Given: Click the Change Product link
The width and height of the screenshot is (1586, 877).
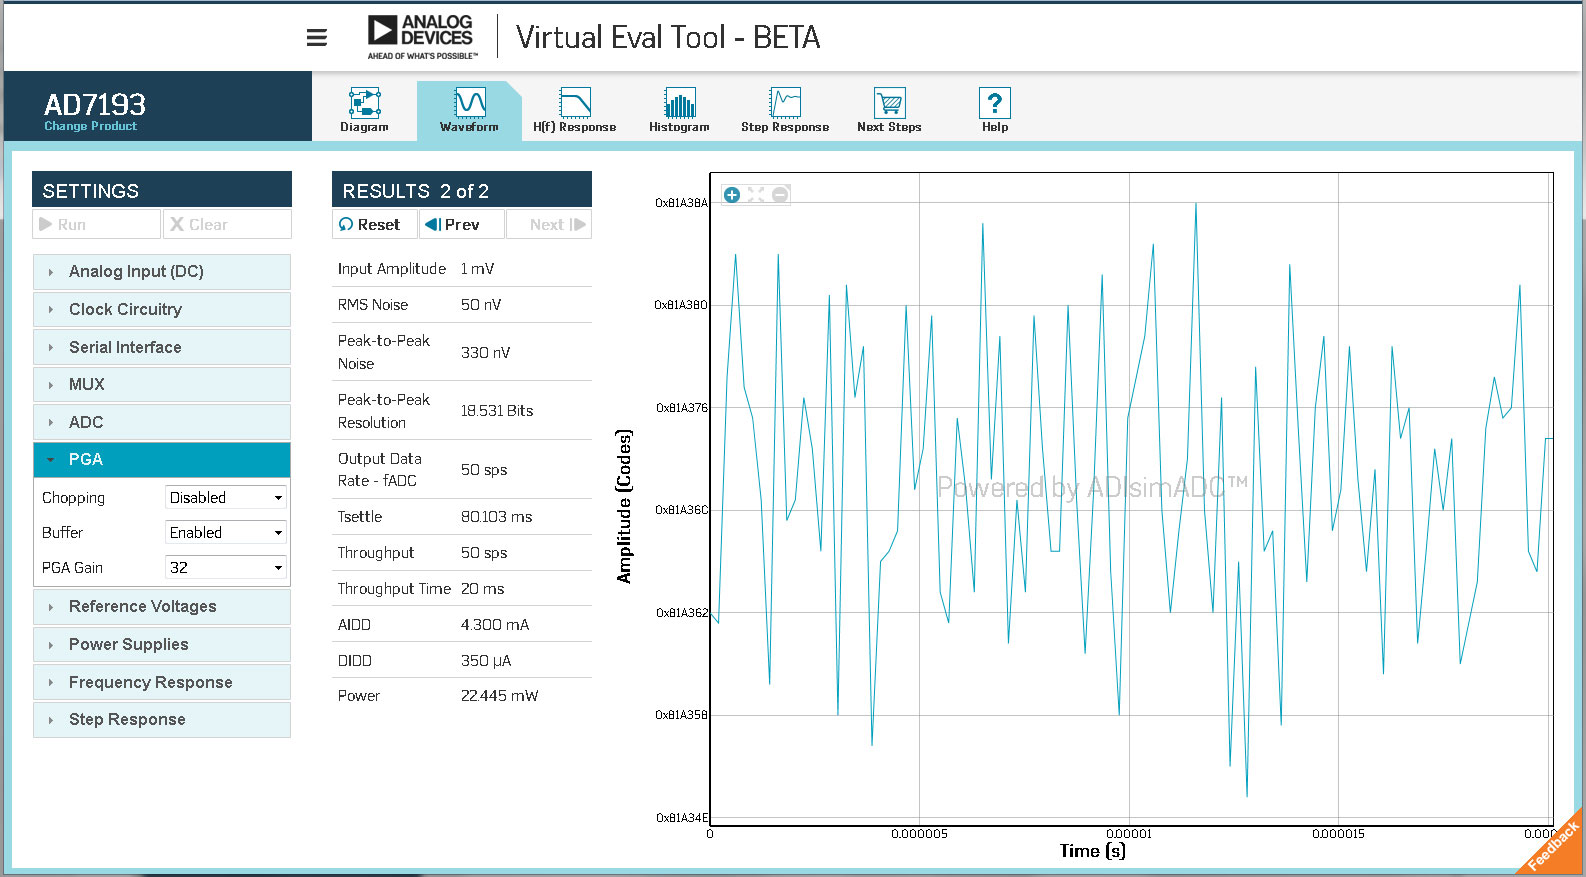Looking at the screenshot, I should coord(90,126).
